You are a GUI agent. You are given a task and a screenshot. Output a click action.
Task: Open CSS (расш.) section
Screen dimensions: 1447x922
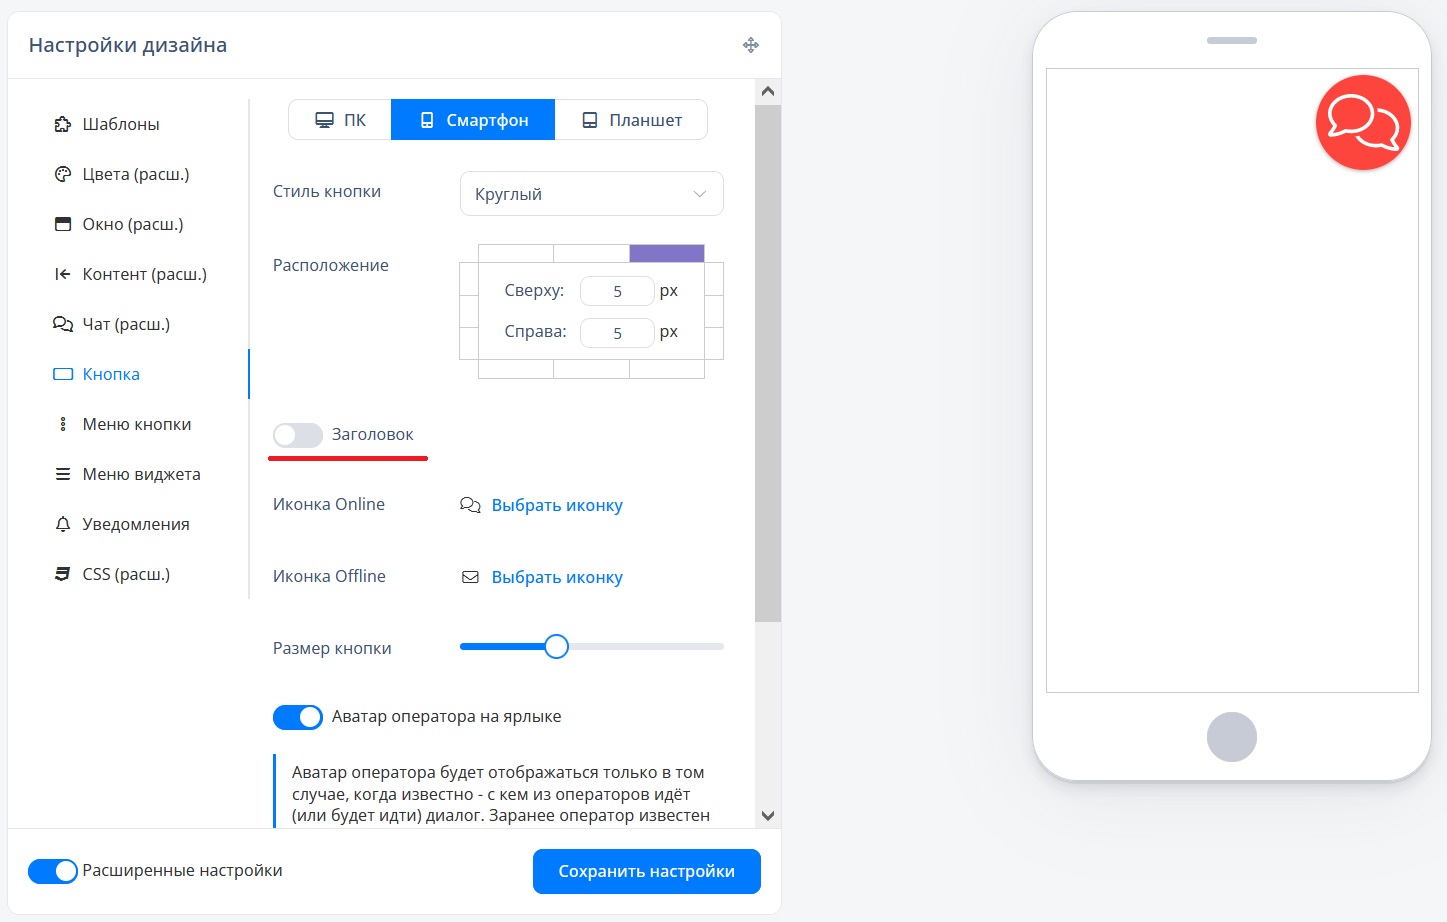pyautogui.click(x=125, y=574)
